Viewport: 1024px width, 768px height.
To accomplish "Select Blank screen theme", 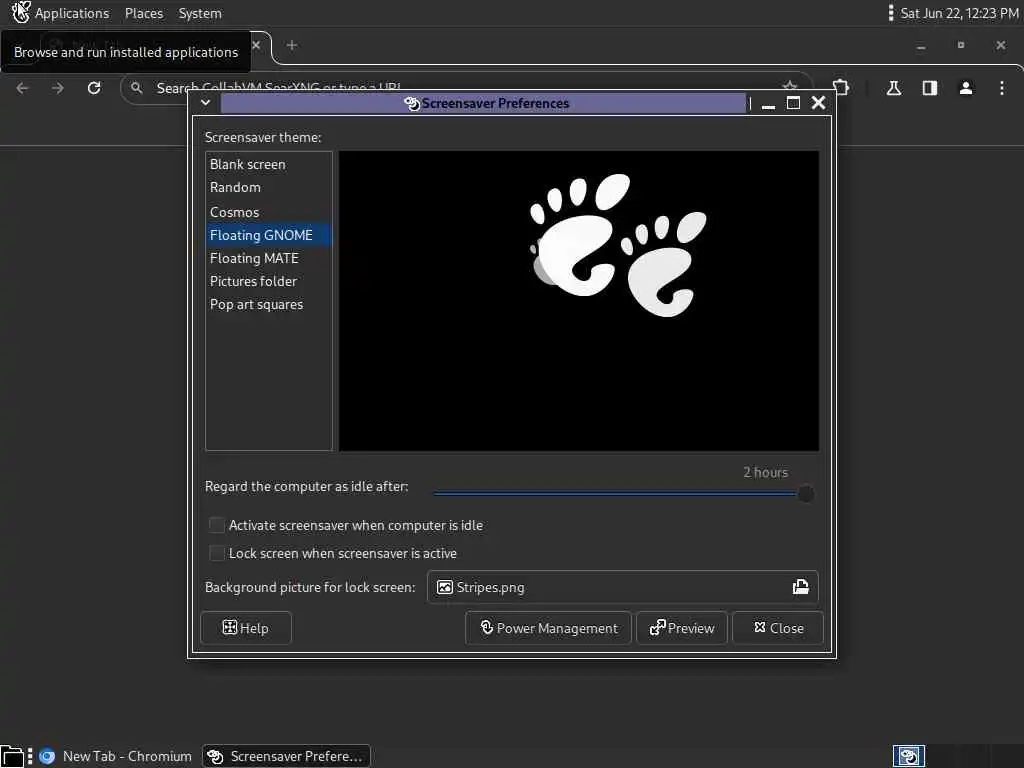I will pyautogui.click(x=268, y=165).
